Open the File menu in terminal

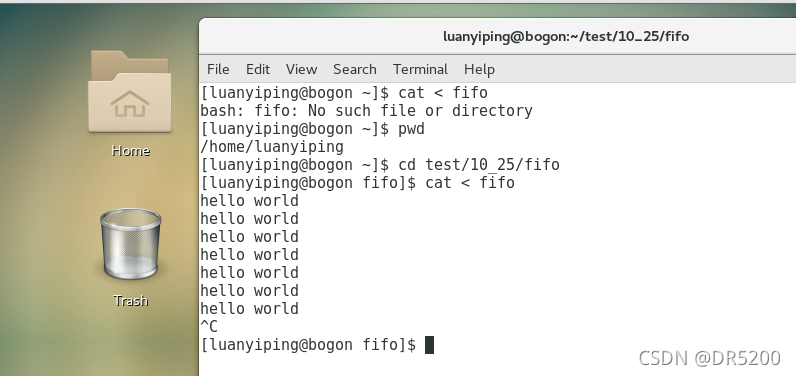(218, 69)
